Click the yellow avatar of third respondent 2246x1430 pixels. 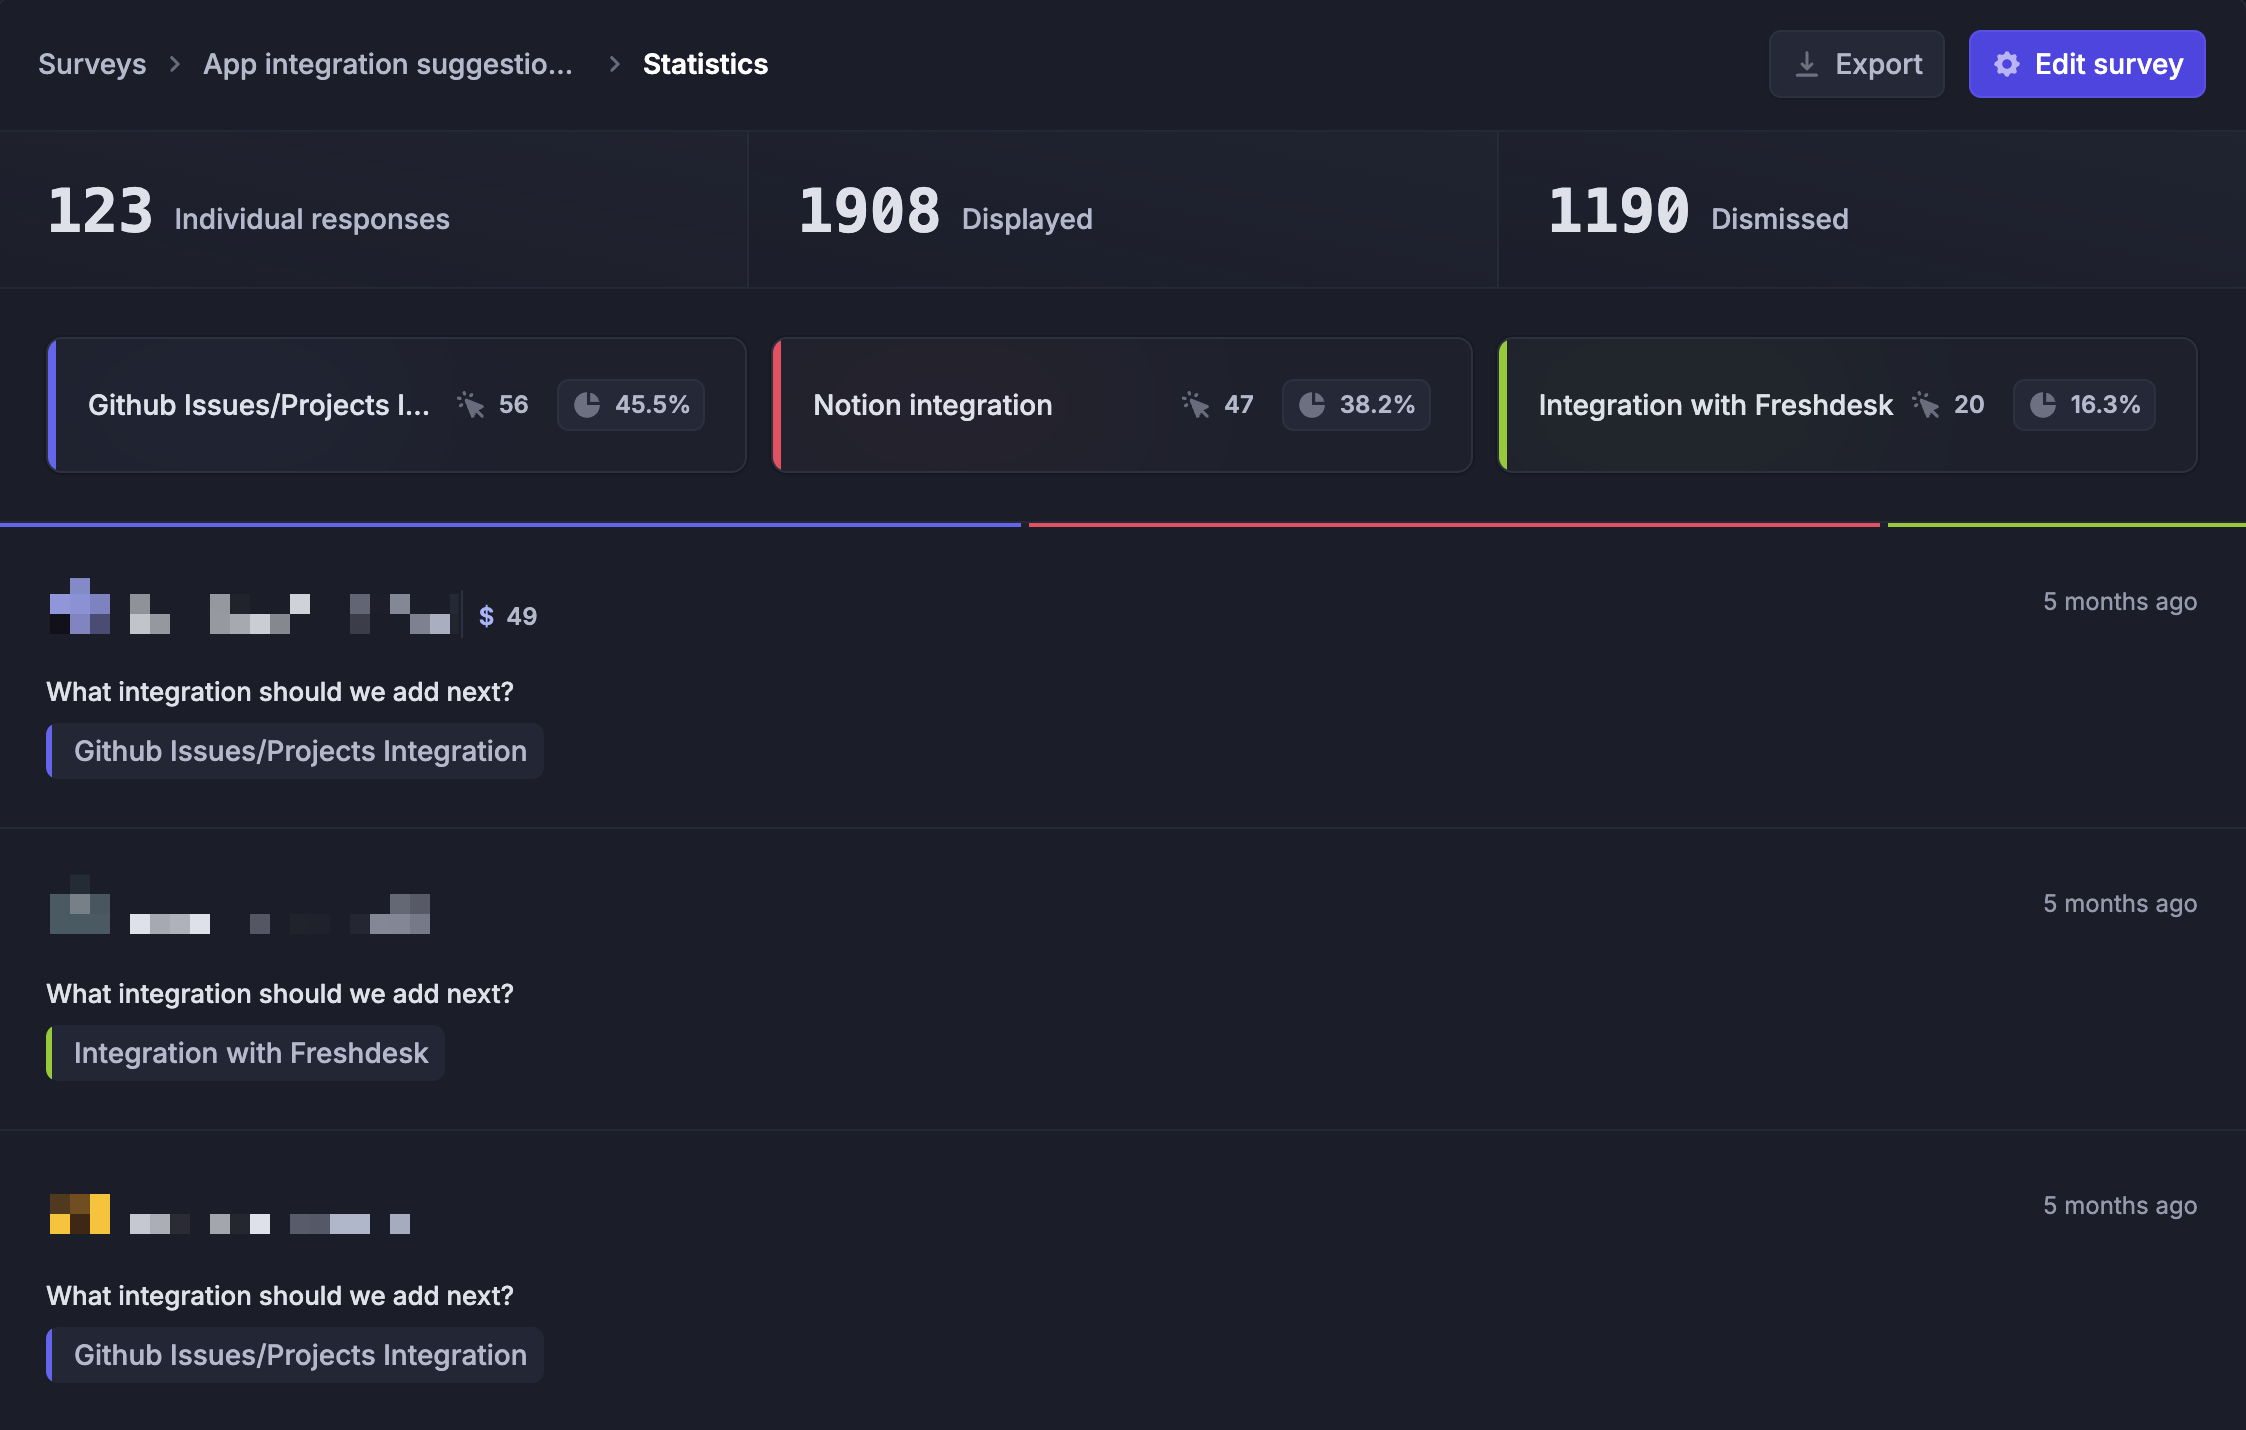tap(80, 1214)
